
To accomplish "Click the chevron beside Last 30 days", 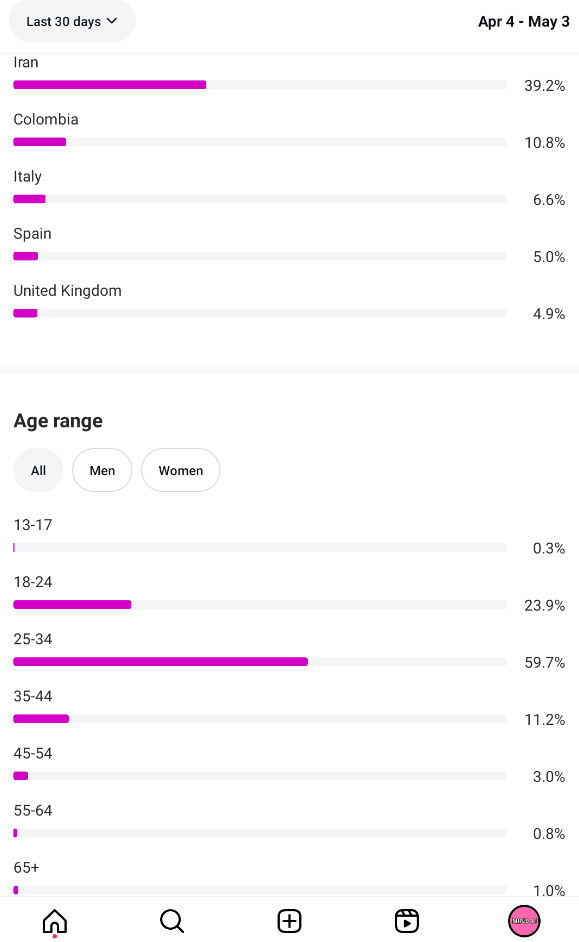I will coord(112,21).
